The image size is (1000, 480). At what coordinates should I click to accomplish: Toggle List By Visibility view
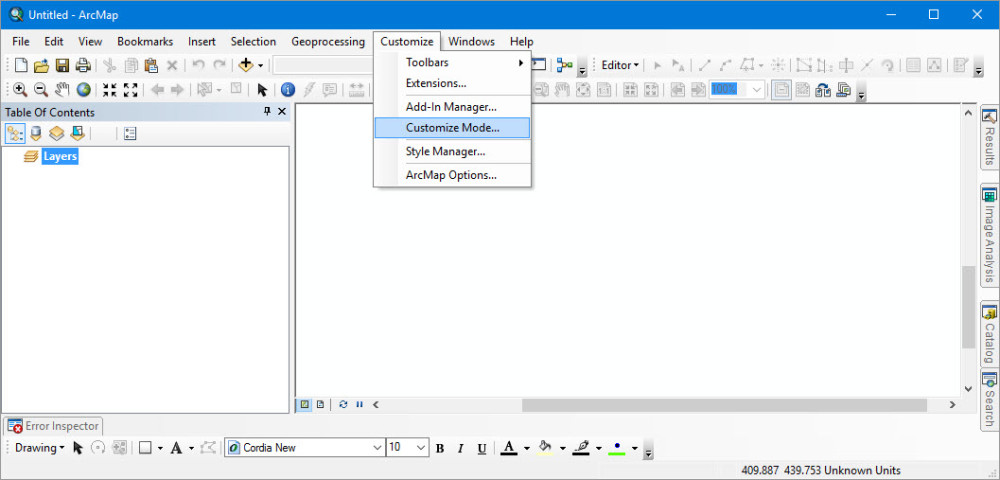point(57,134)
